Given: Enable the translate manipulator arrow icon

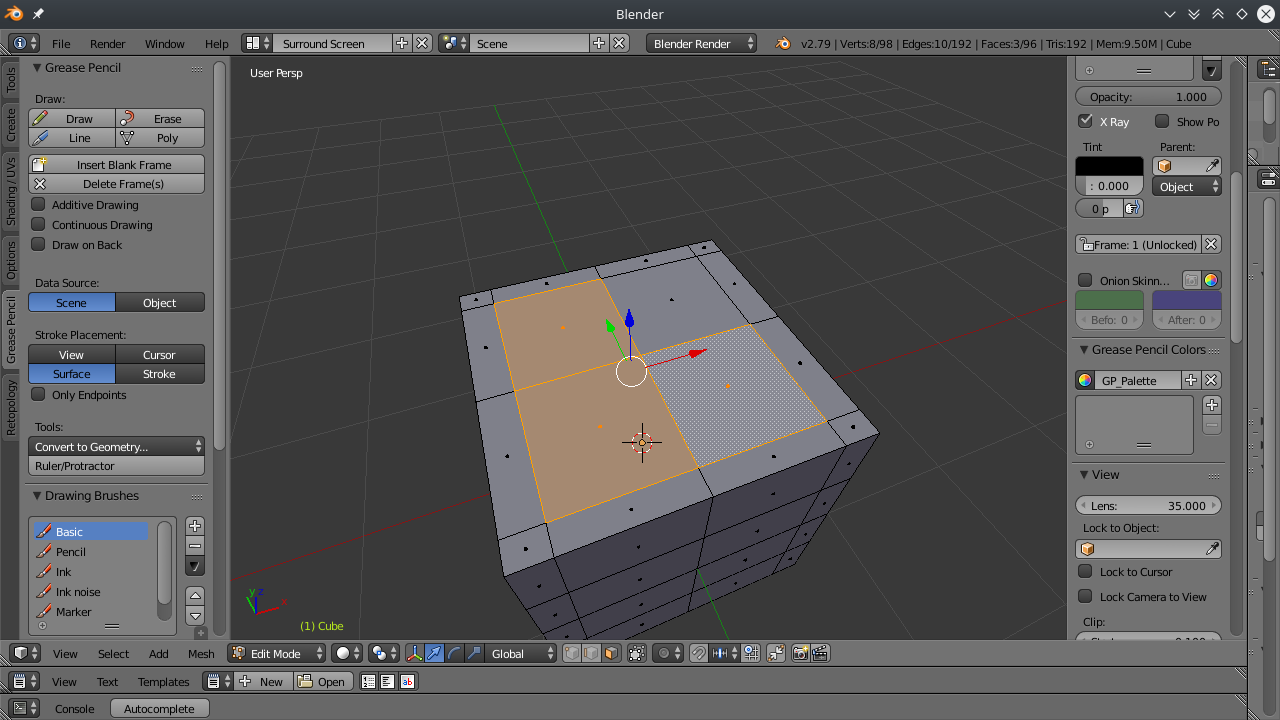Looking at the screenshot, I should pyautogui.click(x=435, y=654).
